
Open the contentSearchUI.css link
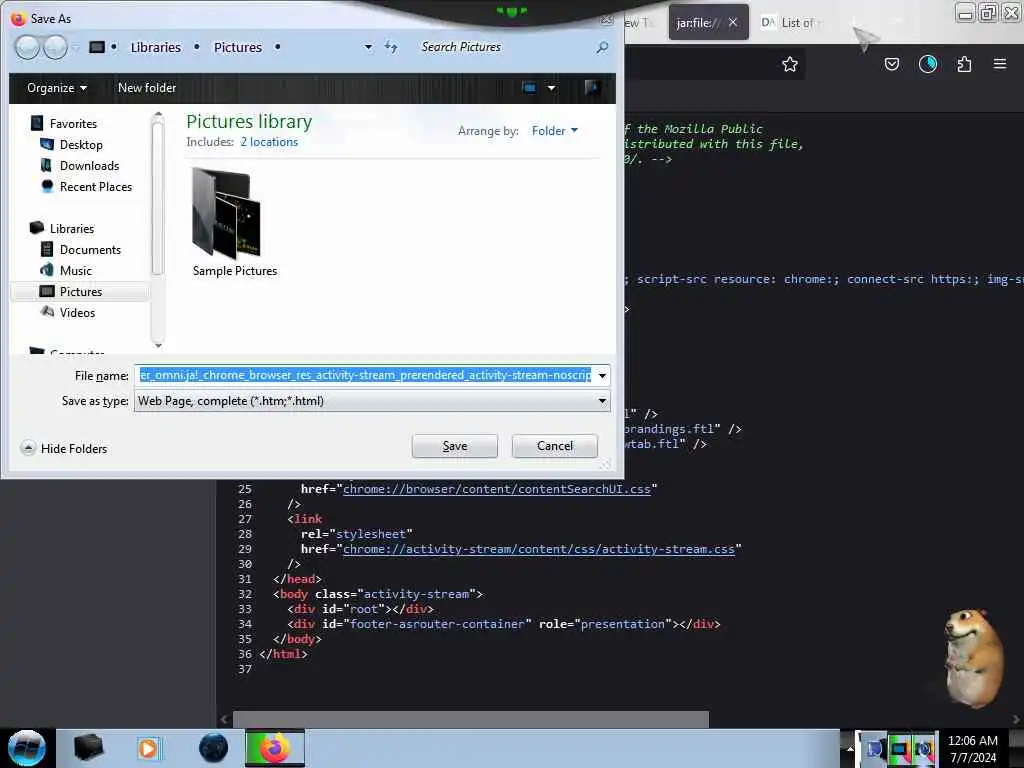point(497,489)
